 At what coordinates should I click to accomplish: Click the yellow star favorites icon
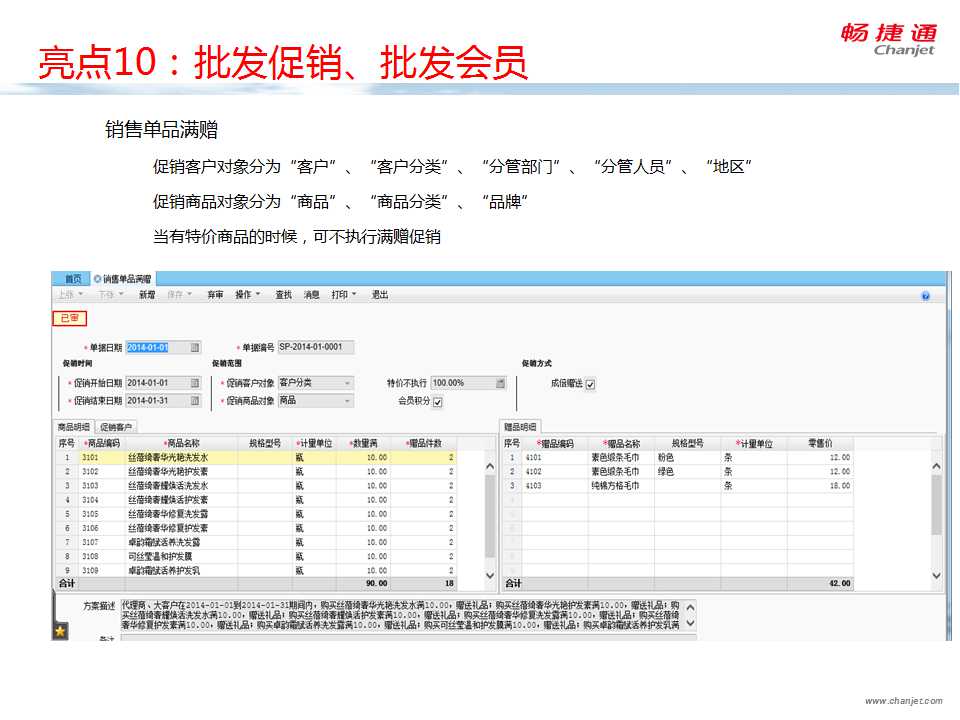pos(60,631)
